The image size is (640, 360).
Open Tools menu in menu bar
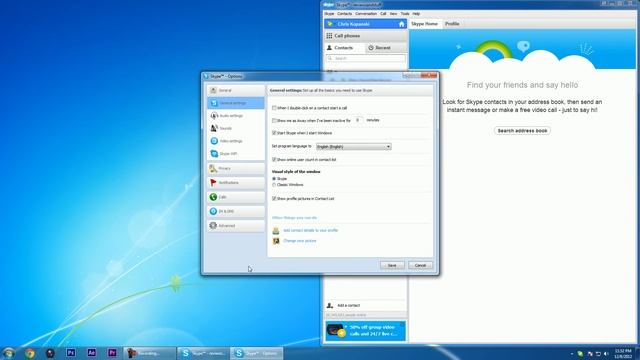pyautogui.click(x=405, y=14)
